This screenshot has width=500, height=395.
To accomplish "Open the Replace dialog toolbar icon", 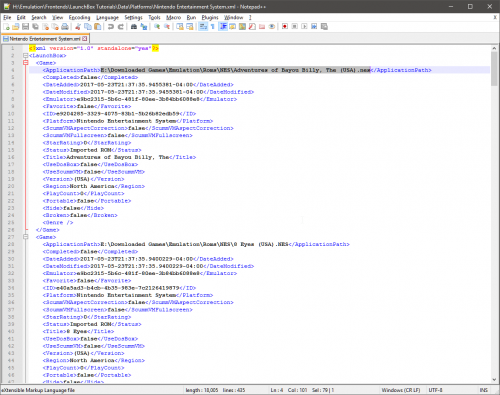I will [144, 27].
